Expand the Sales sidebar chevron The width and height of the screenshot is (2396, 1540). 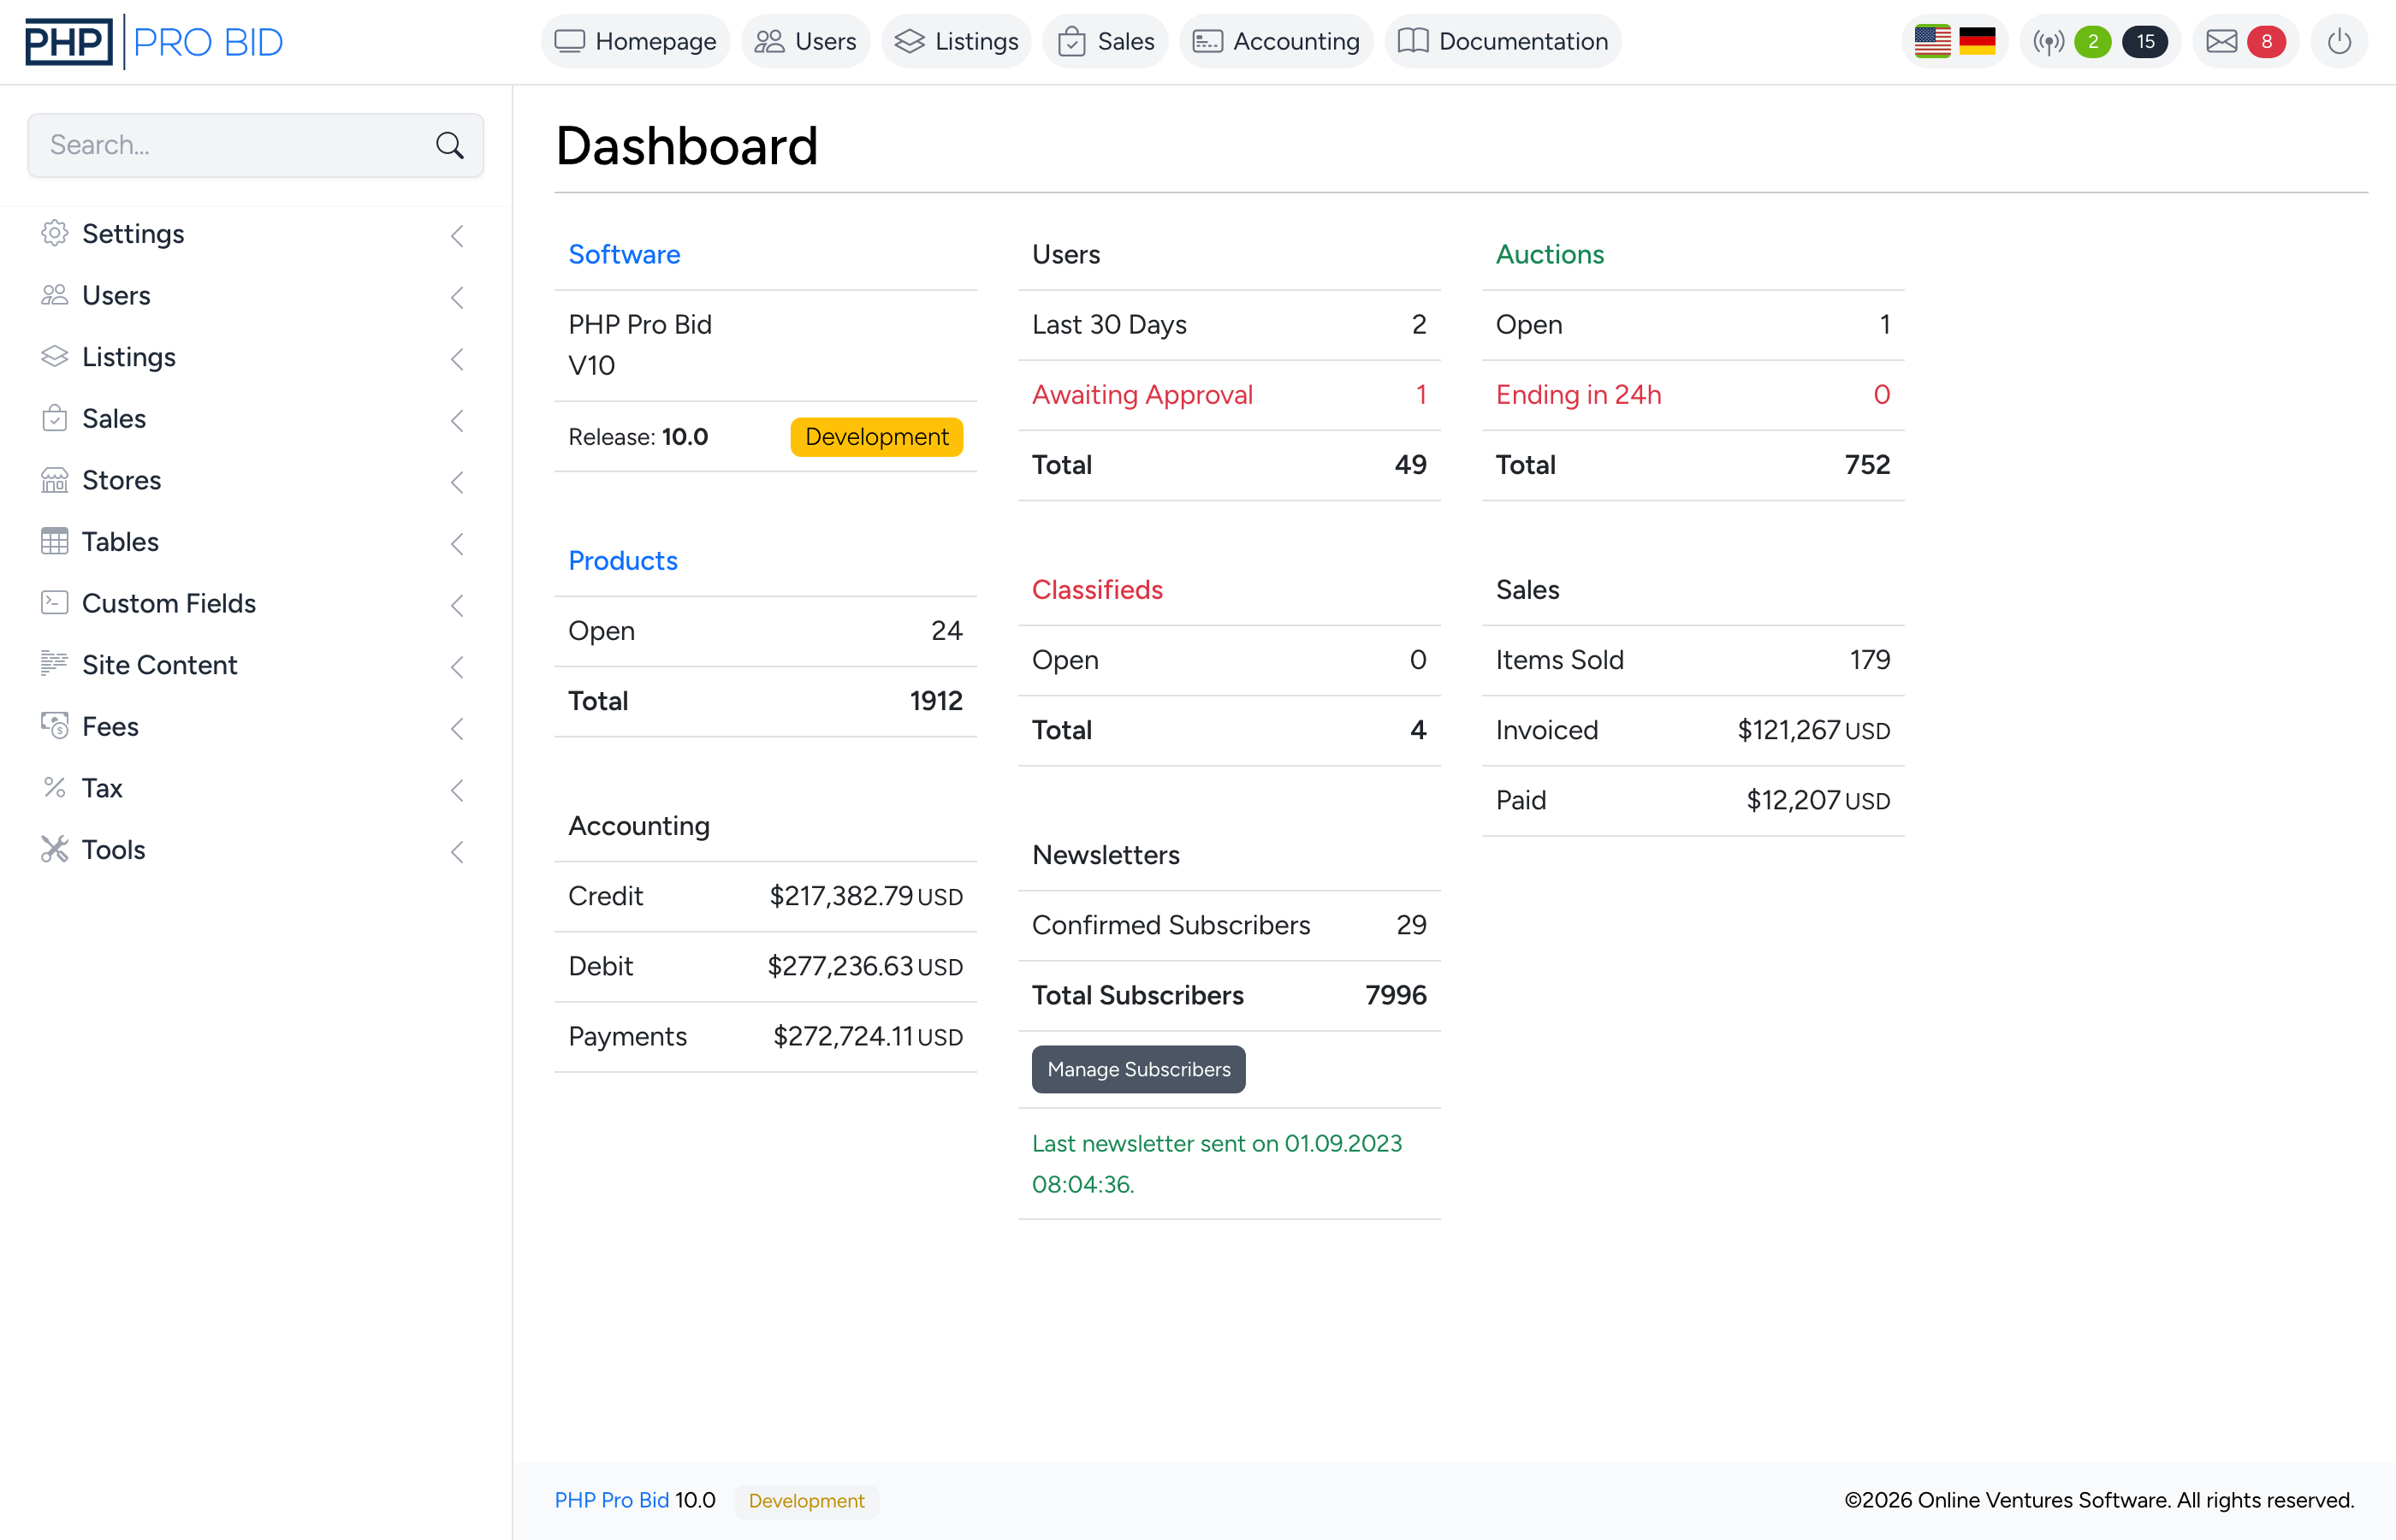[457, 421]
